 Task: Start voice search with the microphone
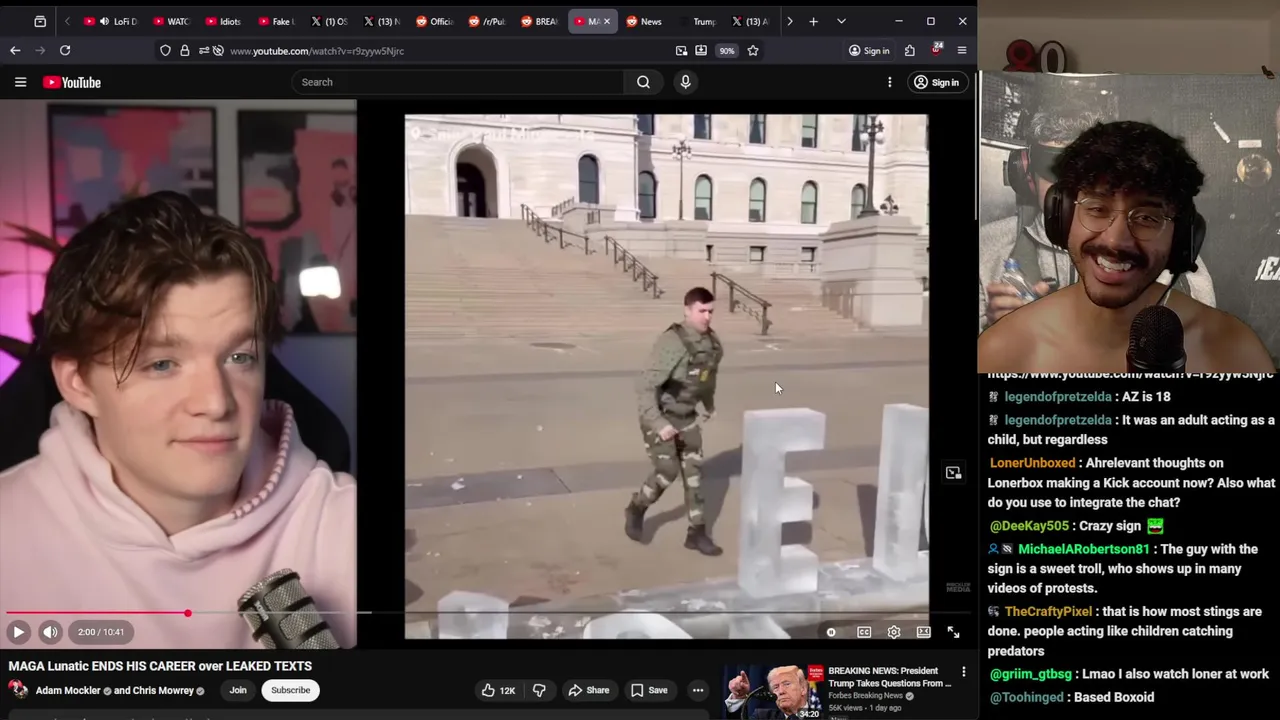tap(685, 82)
